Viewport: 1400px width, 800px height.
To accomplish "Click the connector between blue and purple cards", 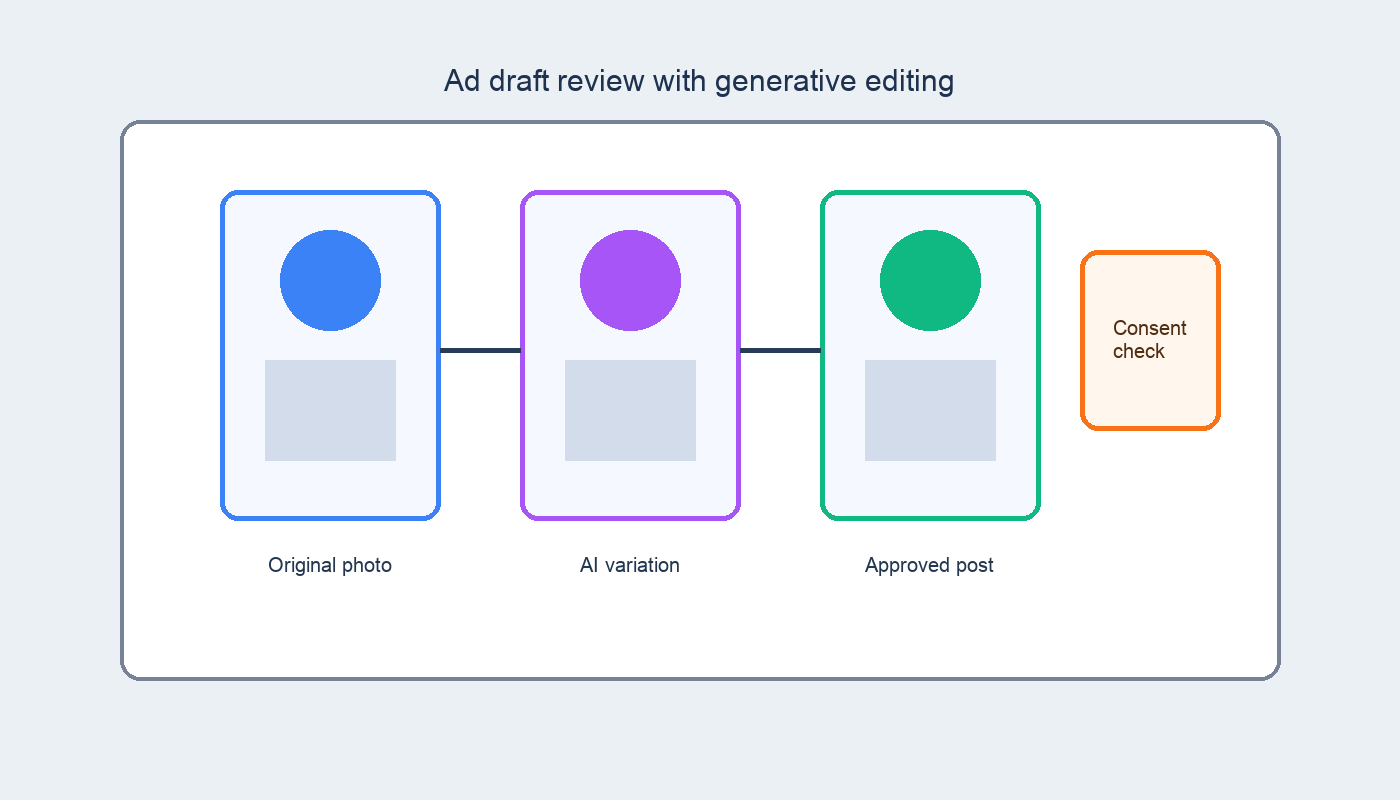I will [x=480, y=350].
